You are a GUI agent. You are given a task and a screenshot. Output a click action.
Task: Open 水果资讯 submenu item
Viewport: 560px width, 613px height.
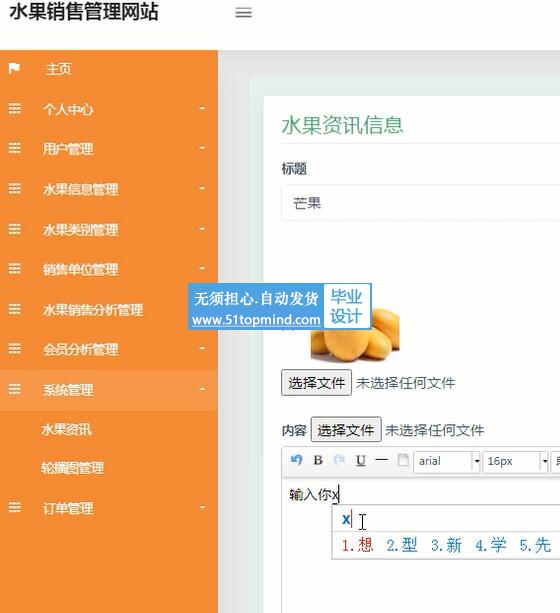pos(66,430)
